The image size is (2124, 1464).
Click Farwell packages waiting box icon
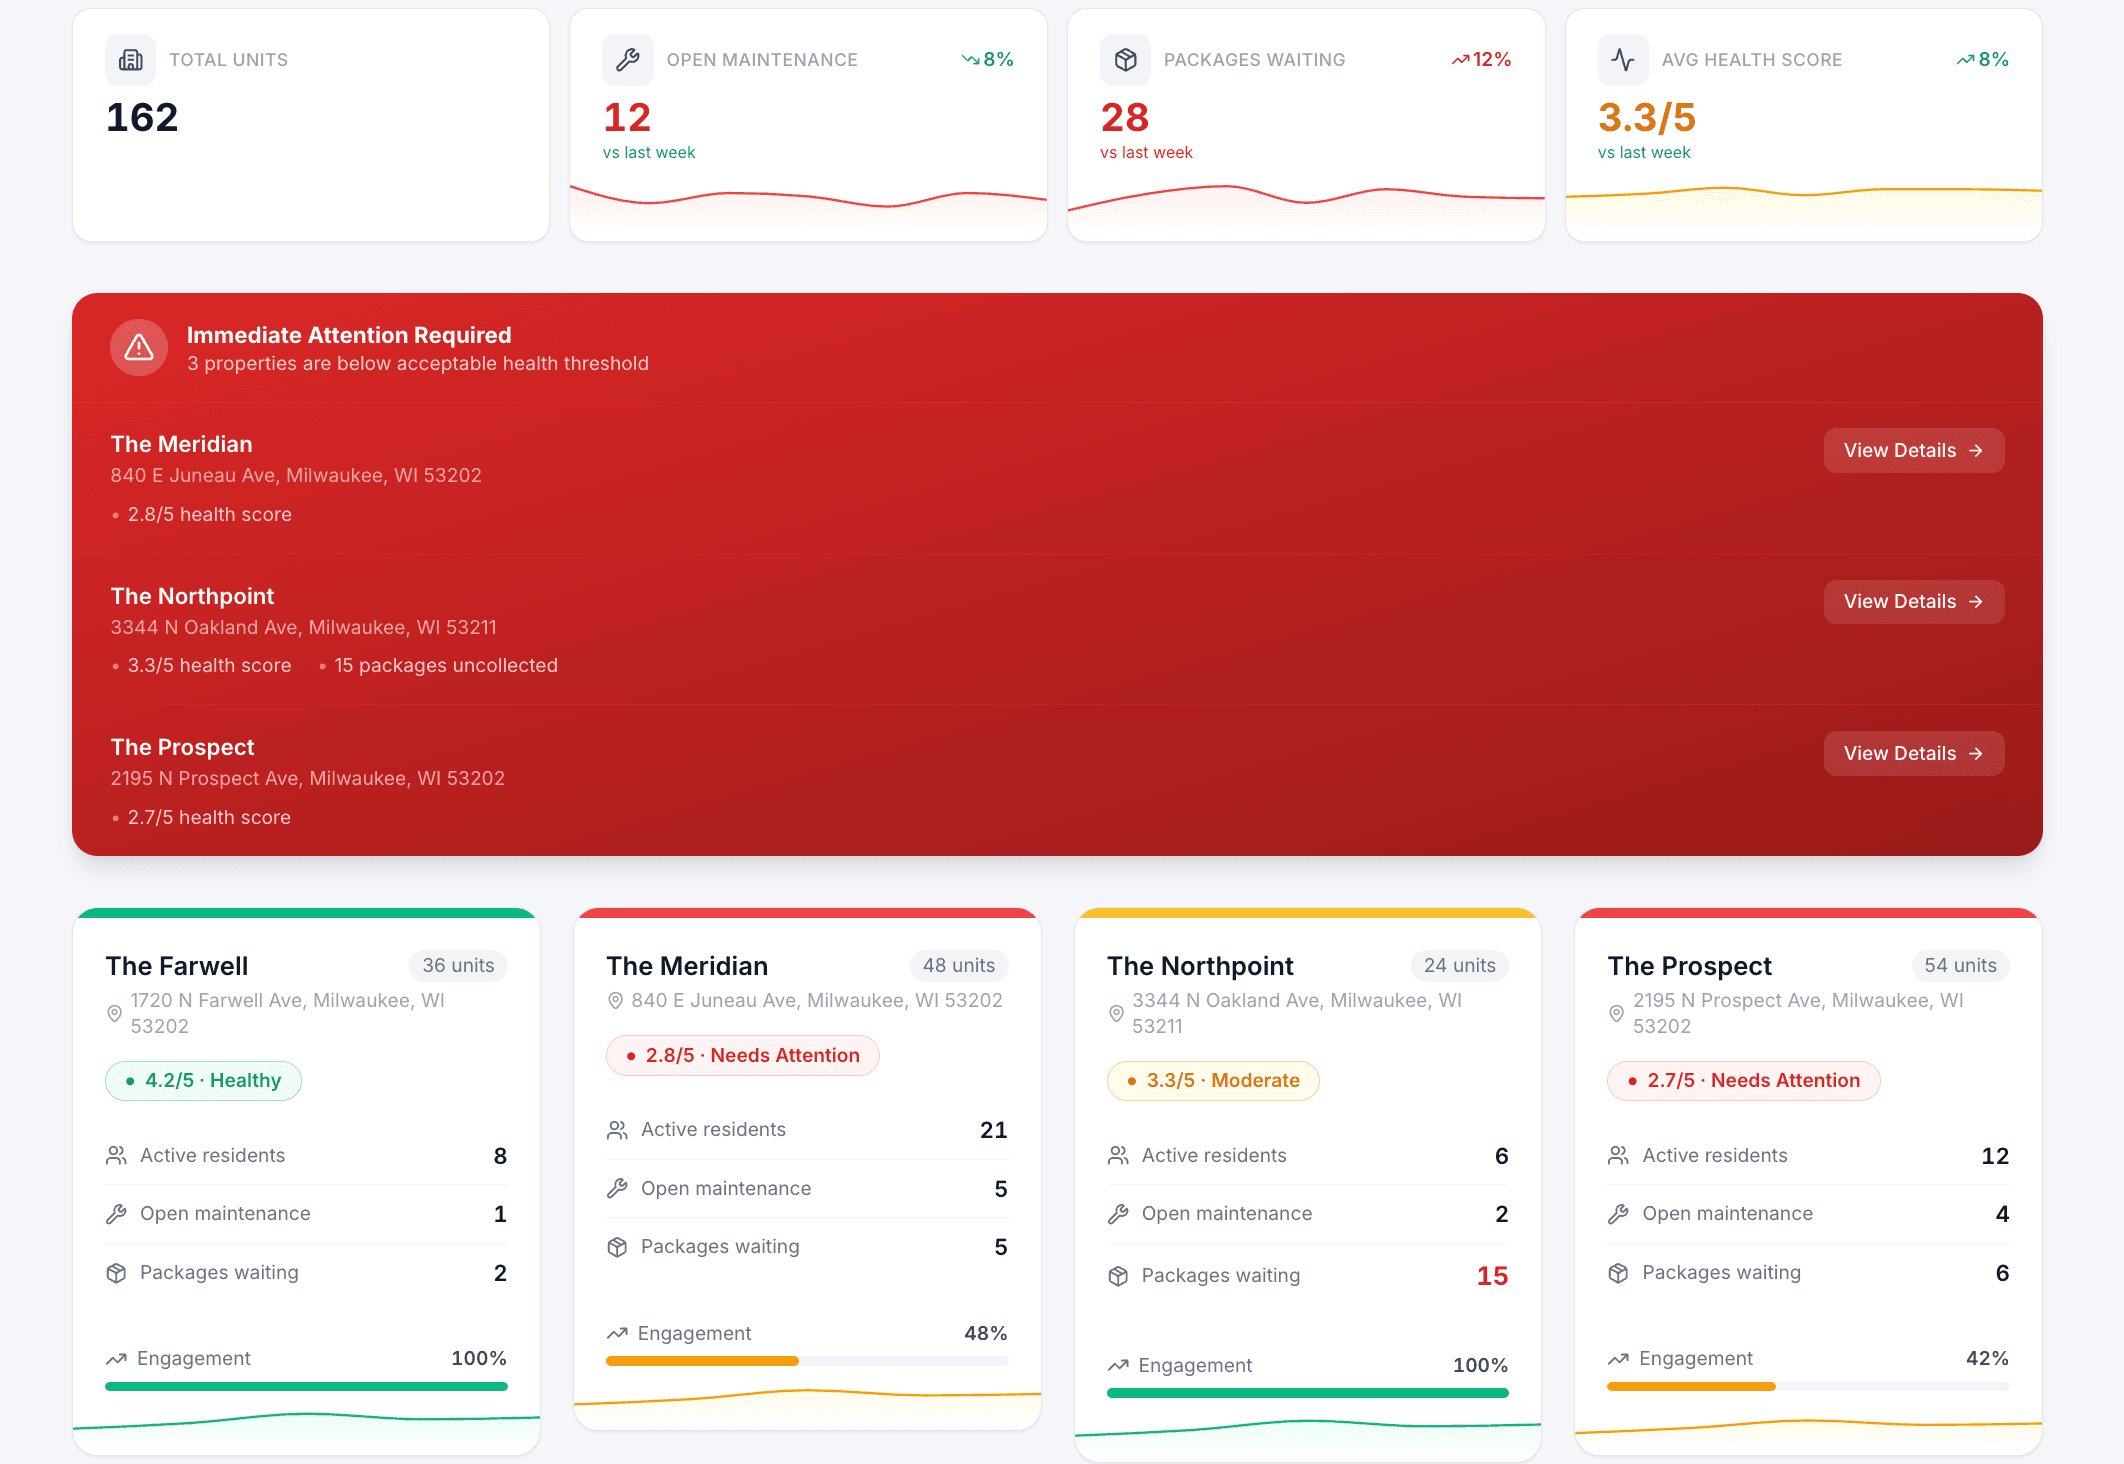[x=117, y=1273]
